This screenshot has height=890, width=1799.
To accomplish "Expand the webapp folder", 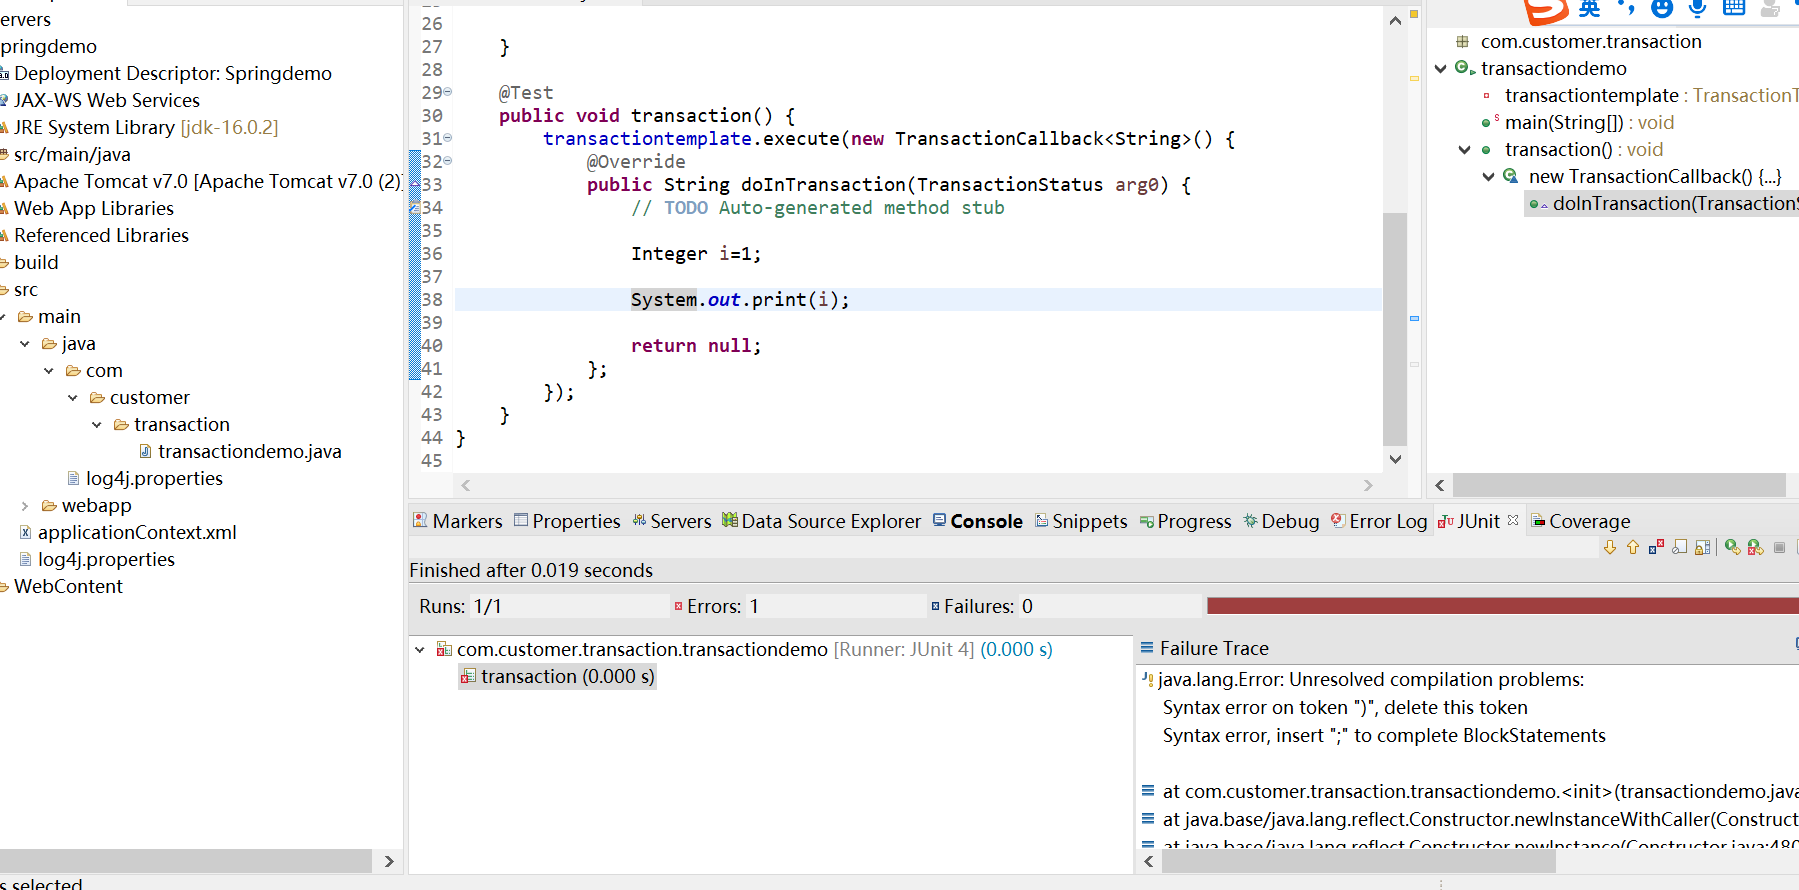I will (x=25, y=506).
